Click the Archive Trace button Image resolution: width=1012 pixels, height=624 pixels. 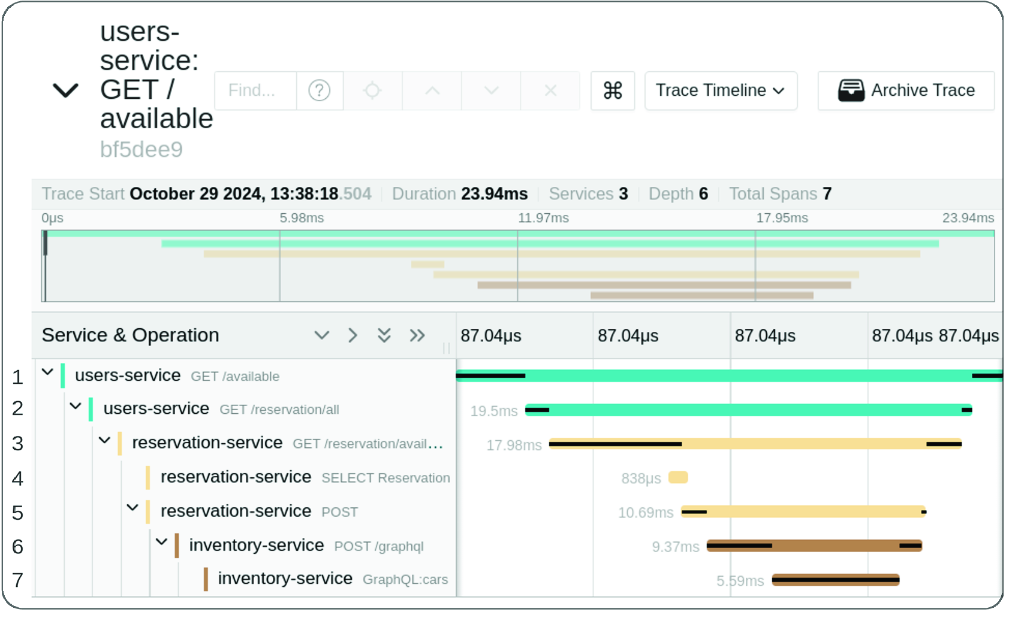(906, 90)
